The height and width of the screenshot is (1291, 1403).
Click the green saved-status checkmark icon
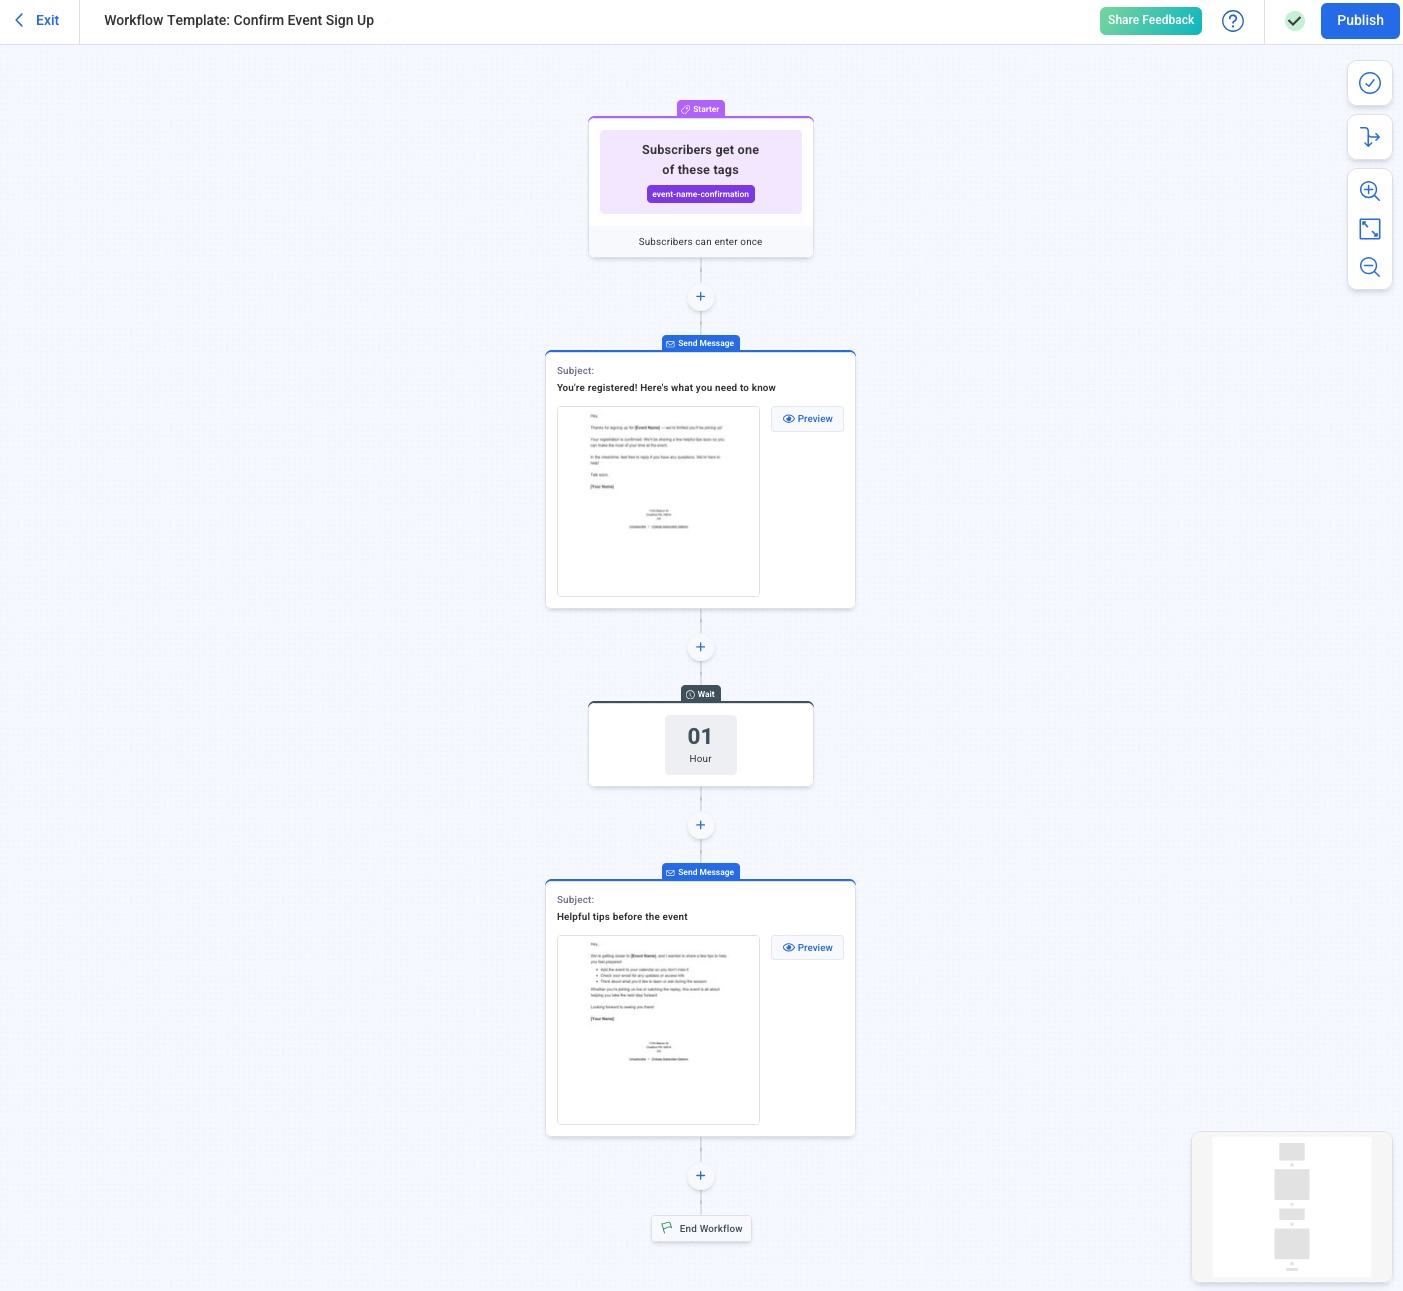(x=1294, y=20)
